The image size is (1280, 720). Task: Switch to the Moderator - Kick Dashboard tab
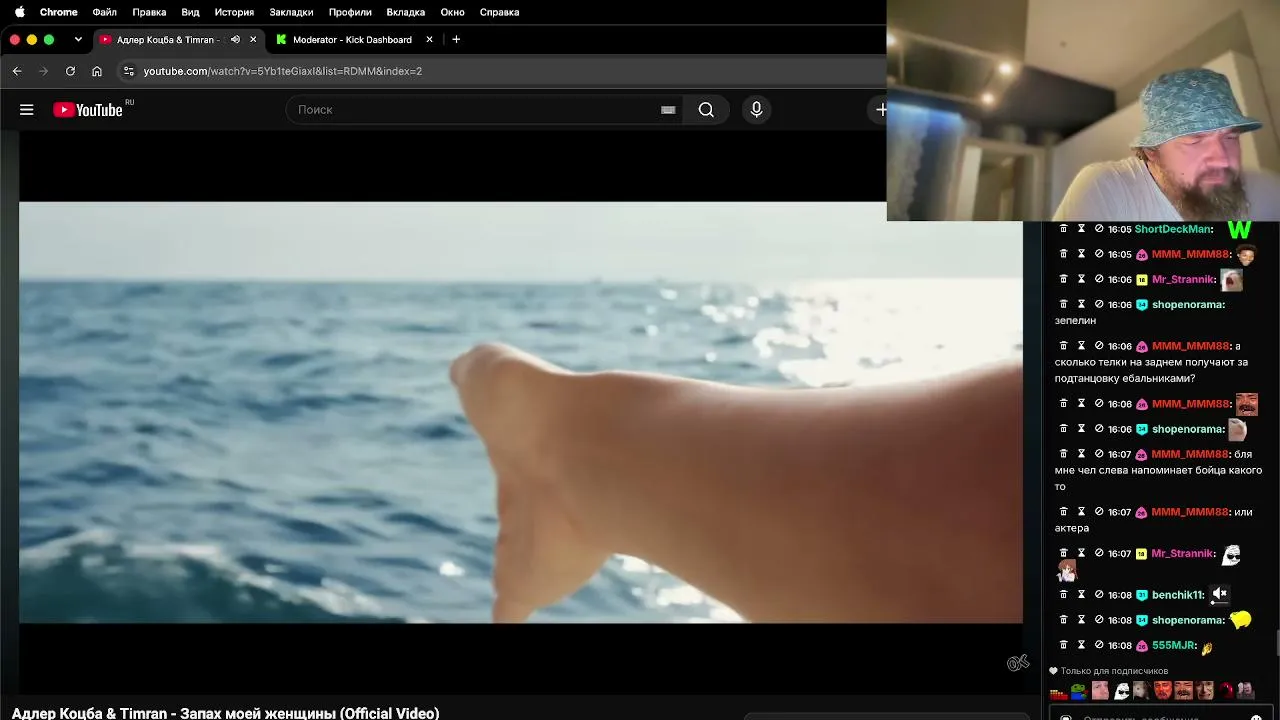pyautogui.click(x=352, y=39)
